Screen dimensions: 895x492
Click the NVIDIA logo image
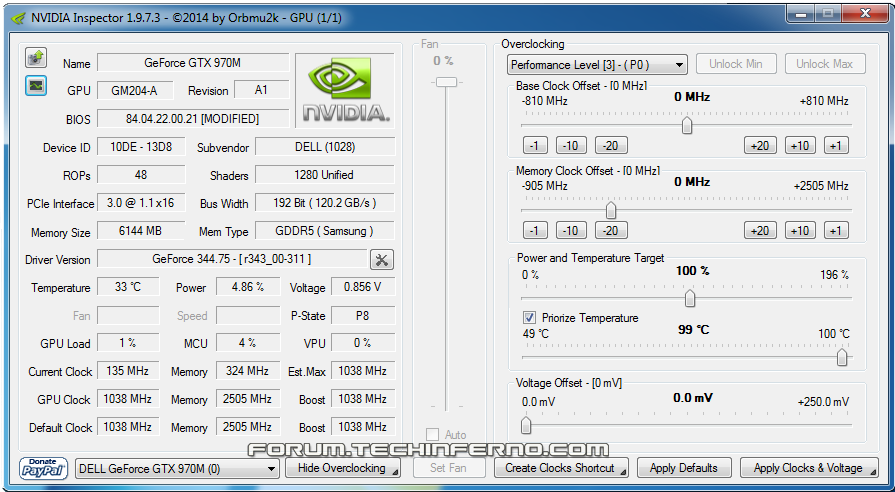click(345, 91)
